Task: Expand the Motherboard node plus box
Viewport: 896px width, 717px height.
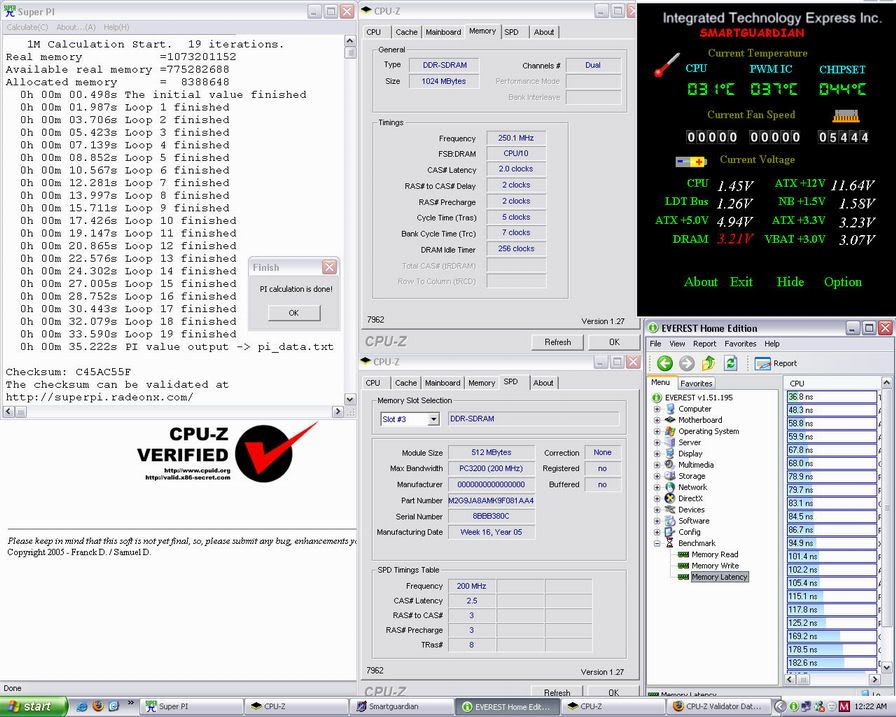Action: pos(657,420)
